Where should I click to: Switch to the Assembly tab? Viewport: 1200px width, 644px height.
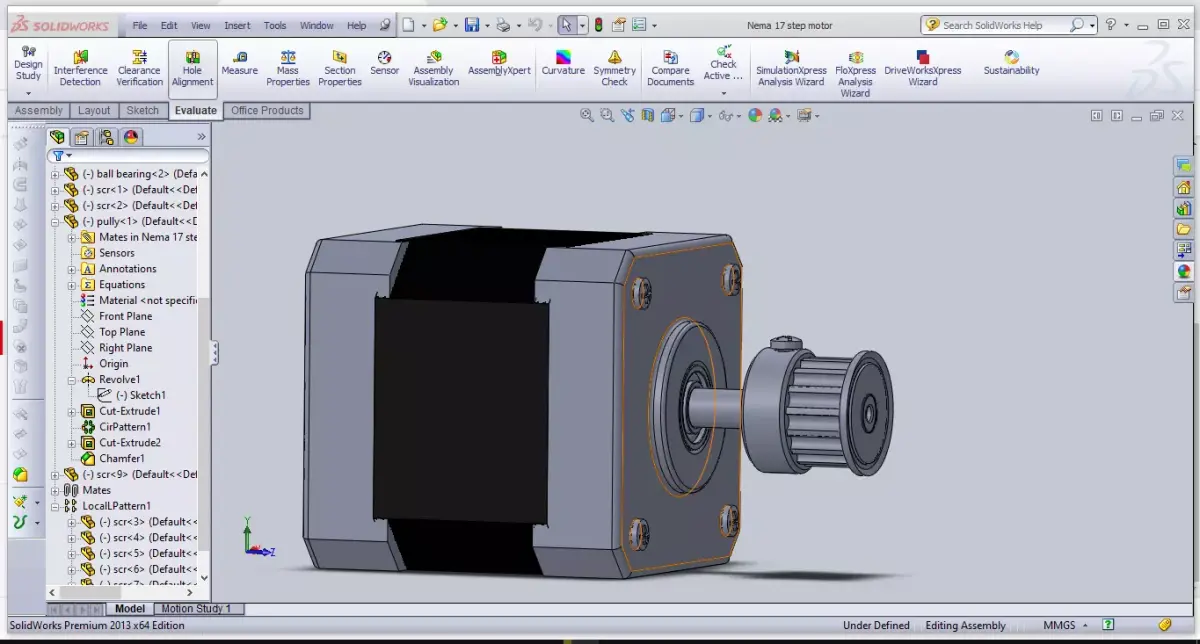(x=39, y=111)
